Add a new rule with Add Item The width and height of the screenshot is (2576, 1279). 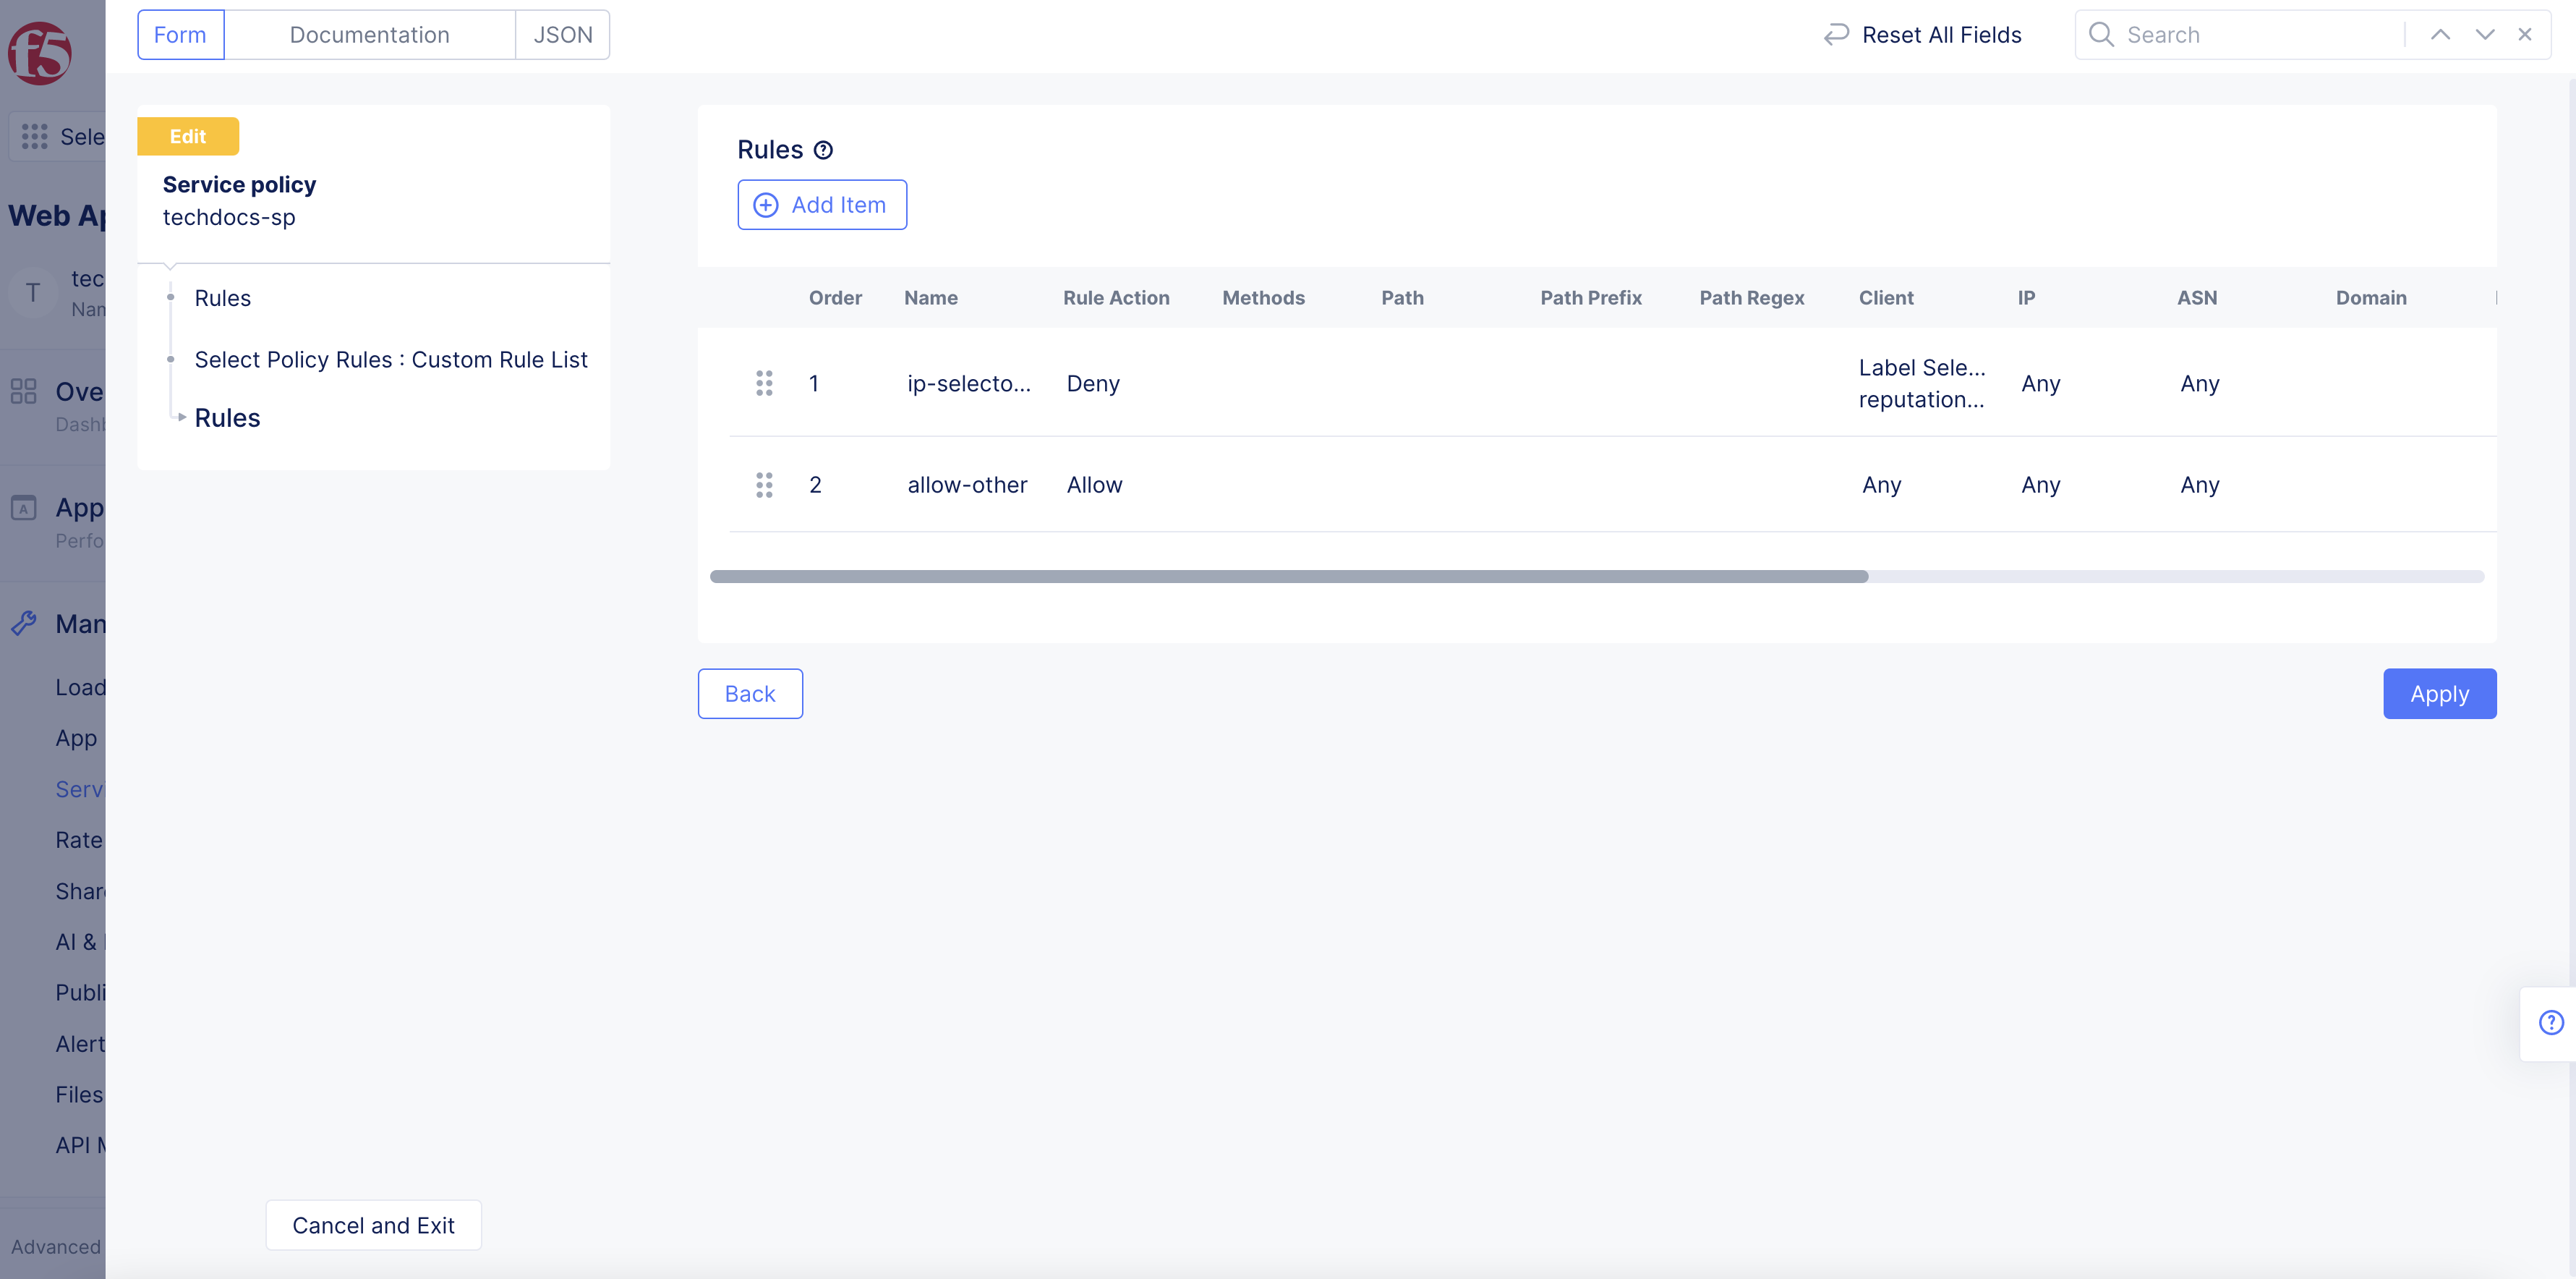point(822,204)
